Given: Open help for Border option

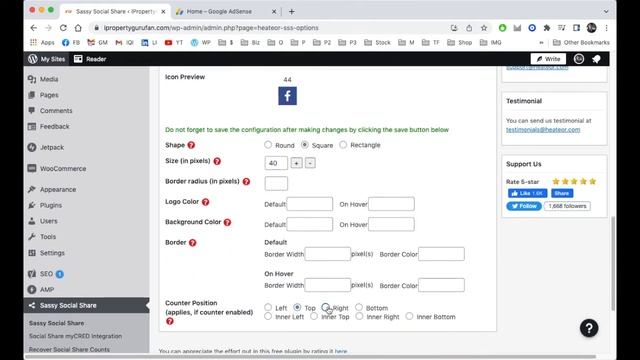Looking at the screenshot, I should coord(193,243).
